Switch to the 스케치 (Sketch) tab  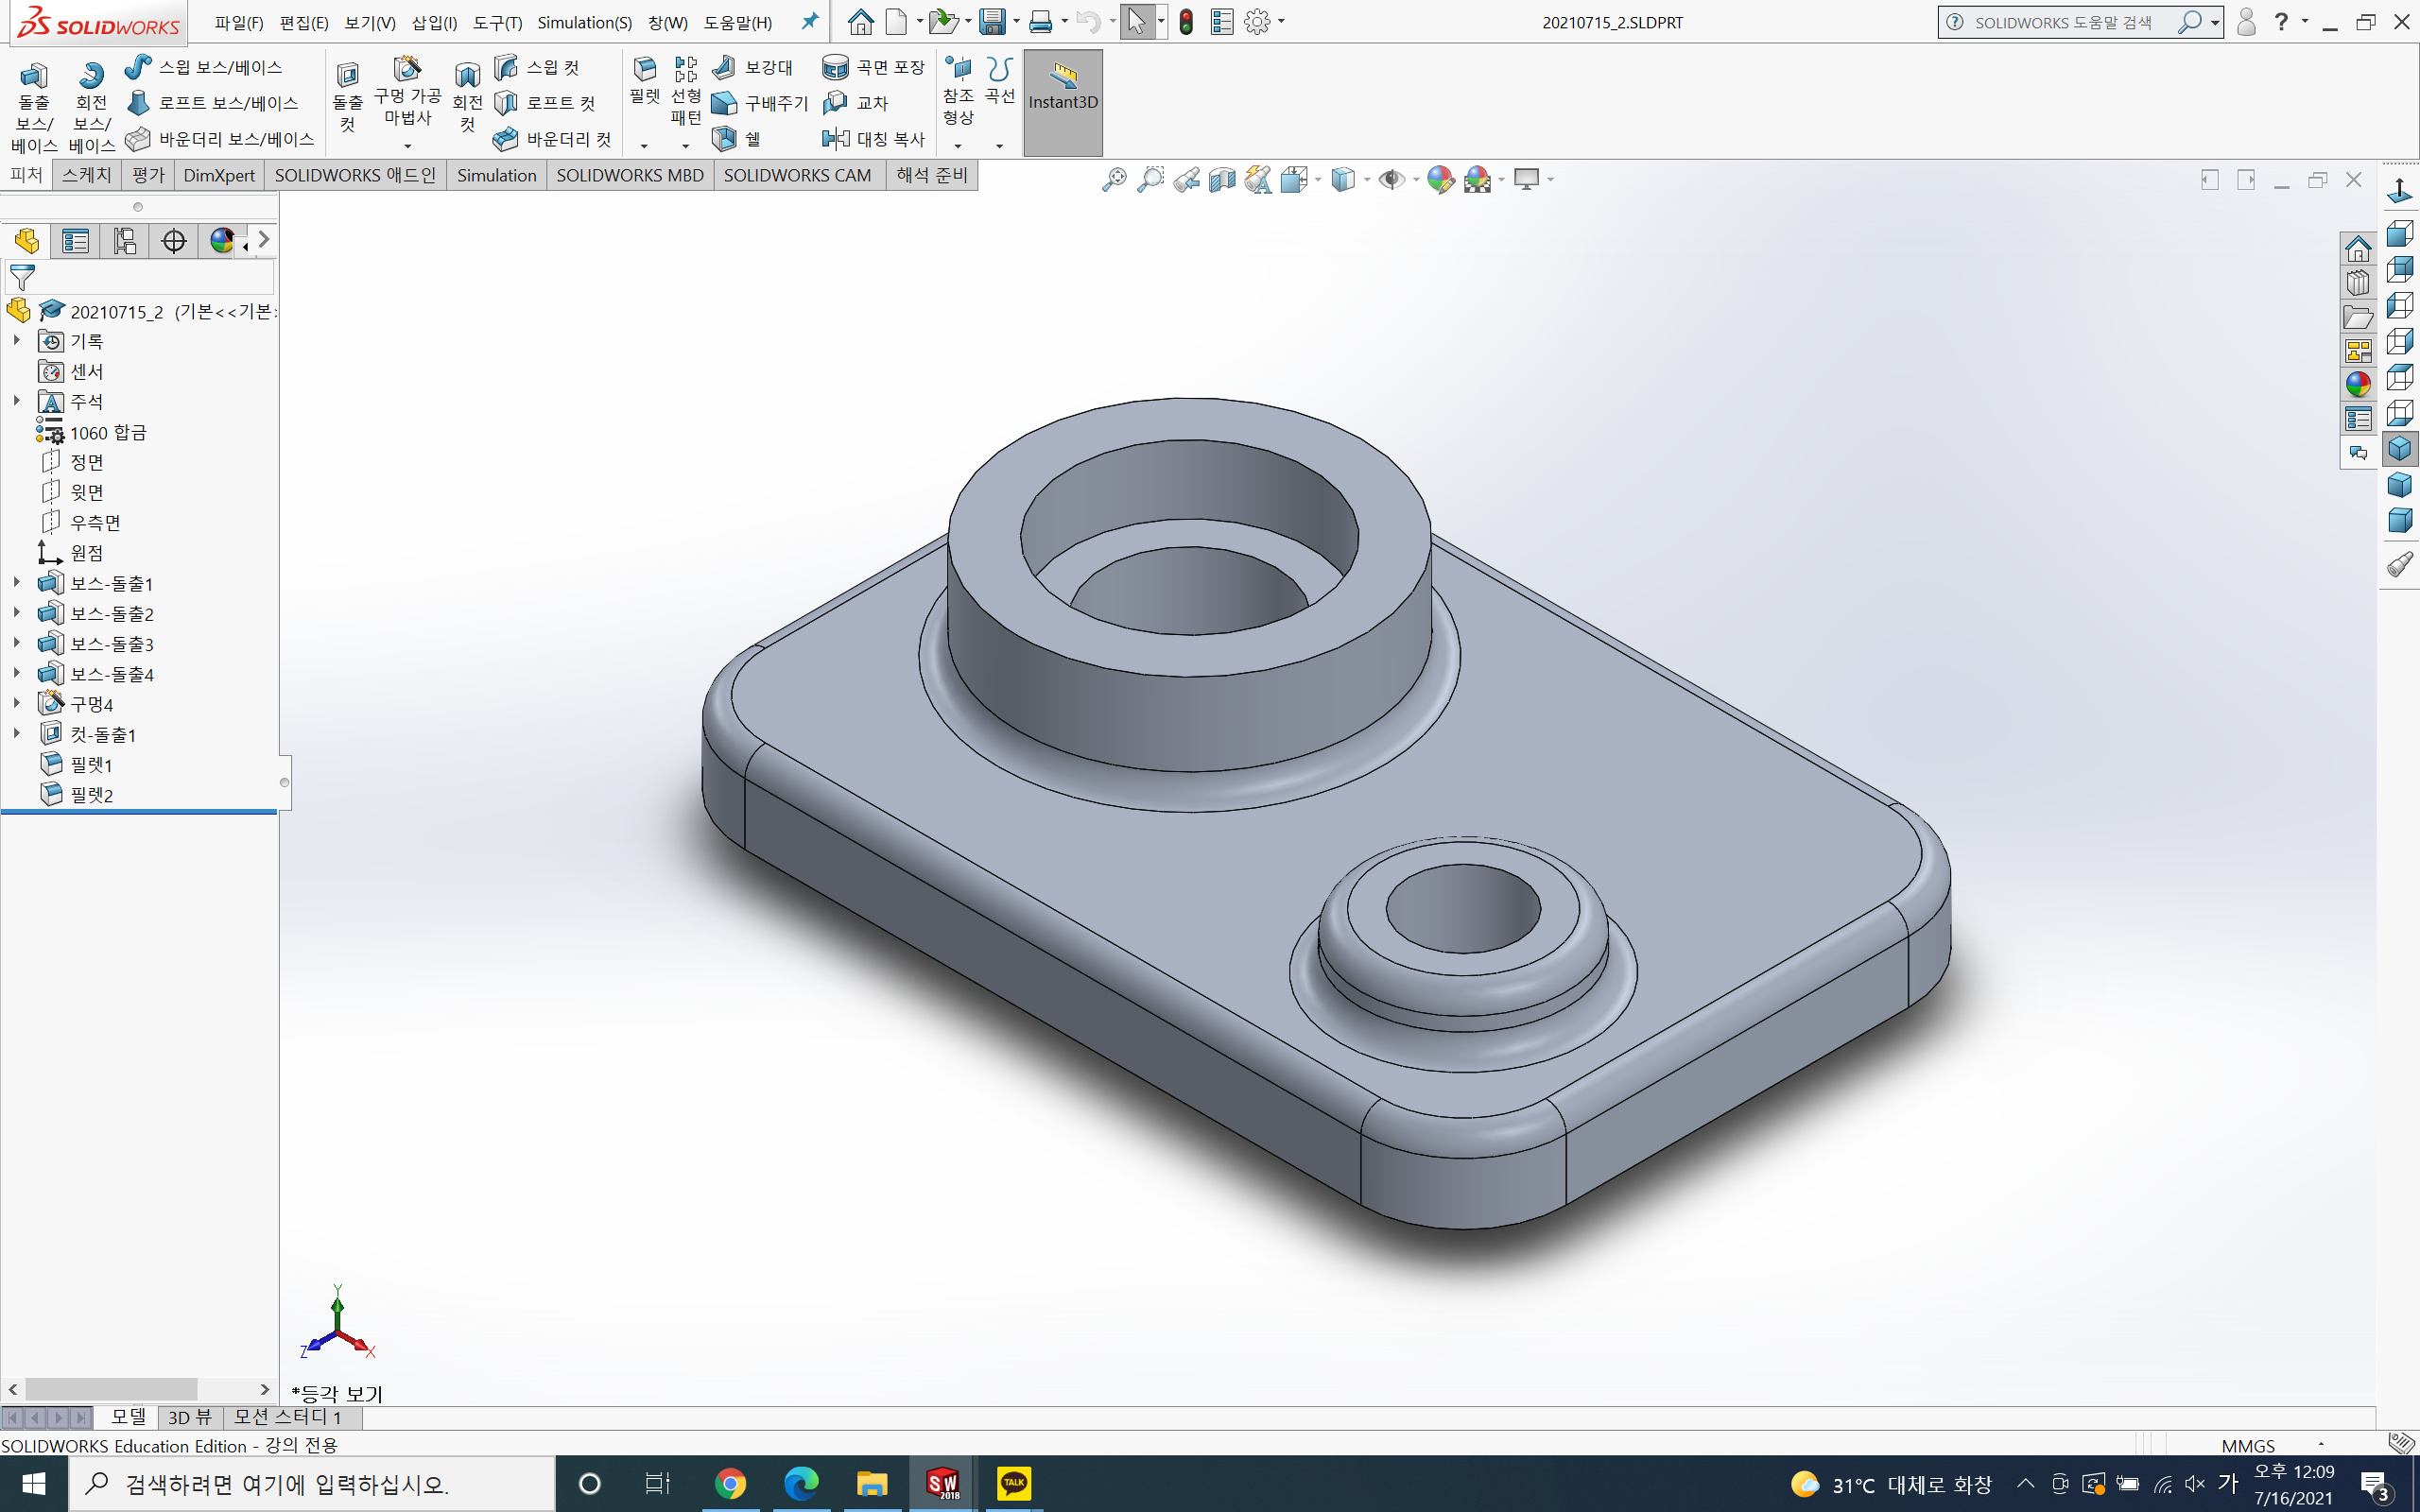86,175
